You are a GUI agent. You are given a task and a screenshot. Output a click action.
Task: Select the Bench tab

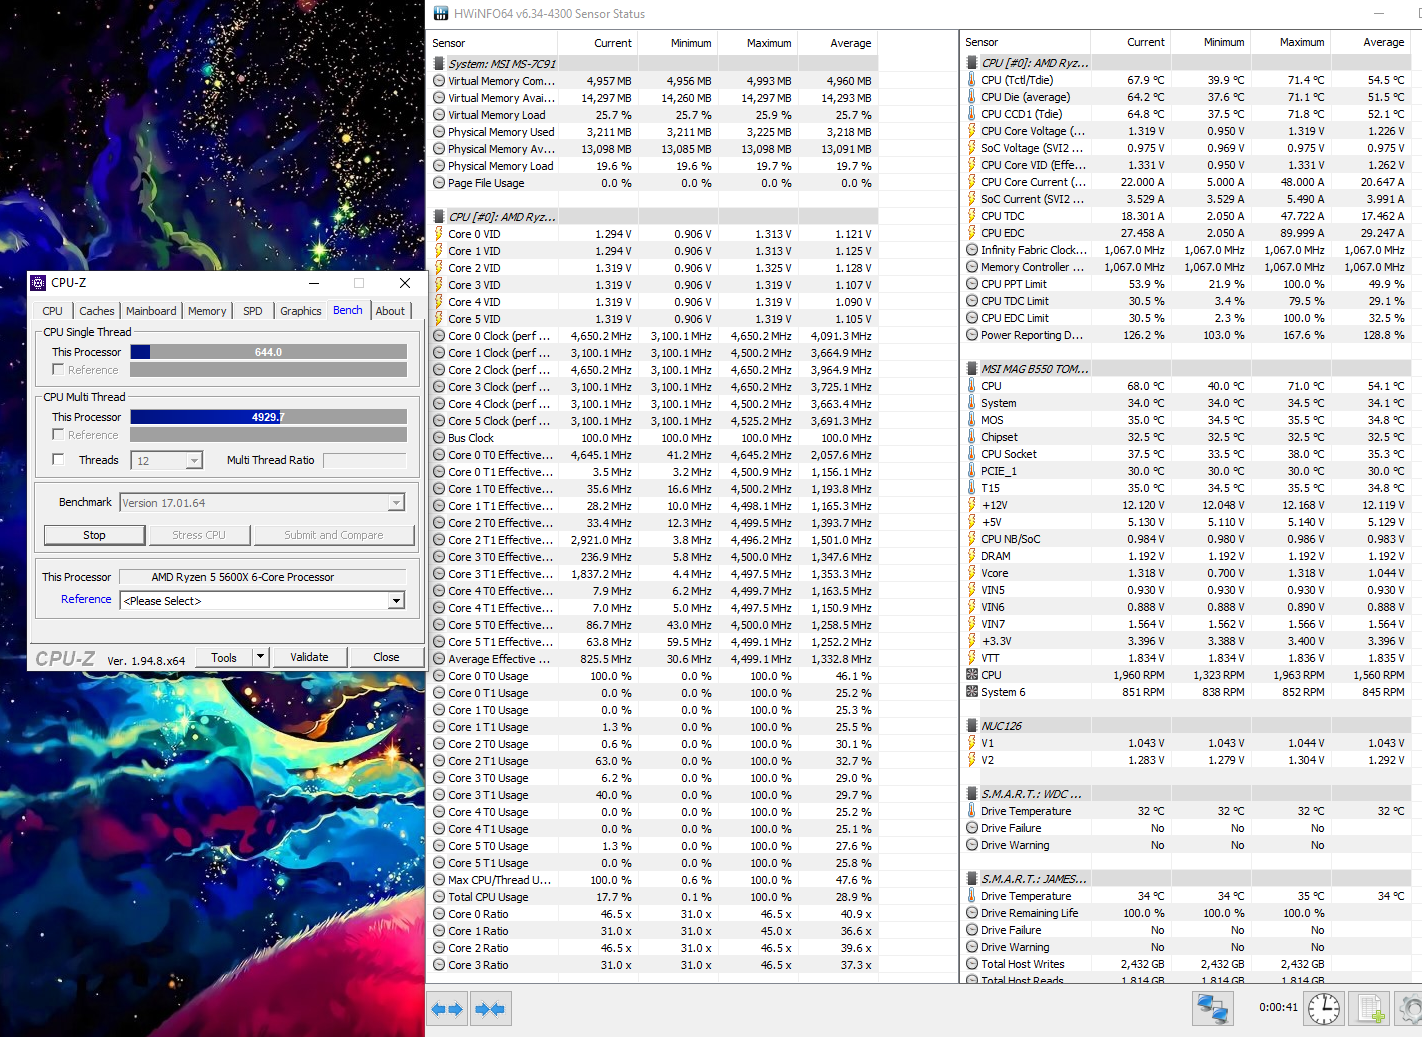pyautogui.click(x=348, y=310)
